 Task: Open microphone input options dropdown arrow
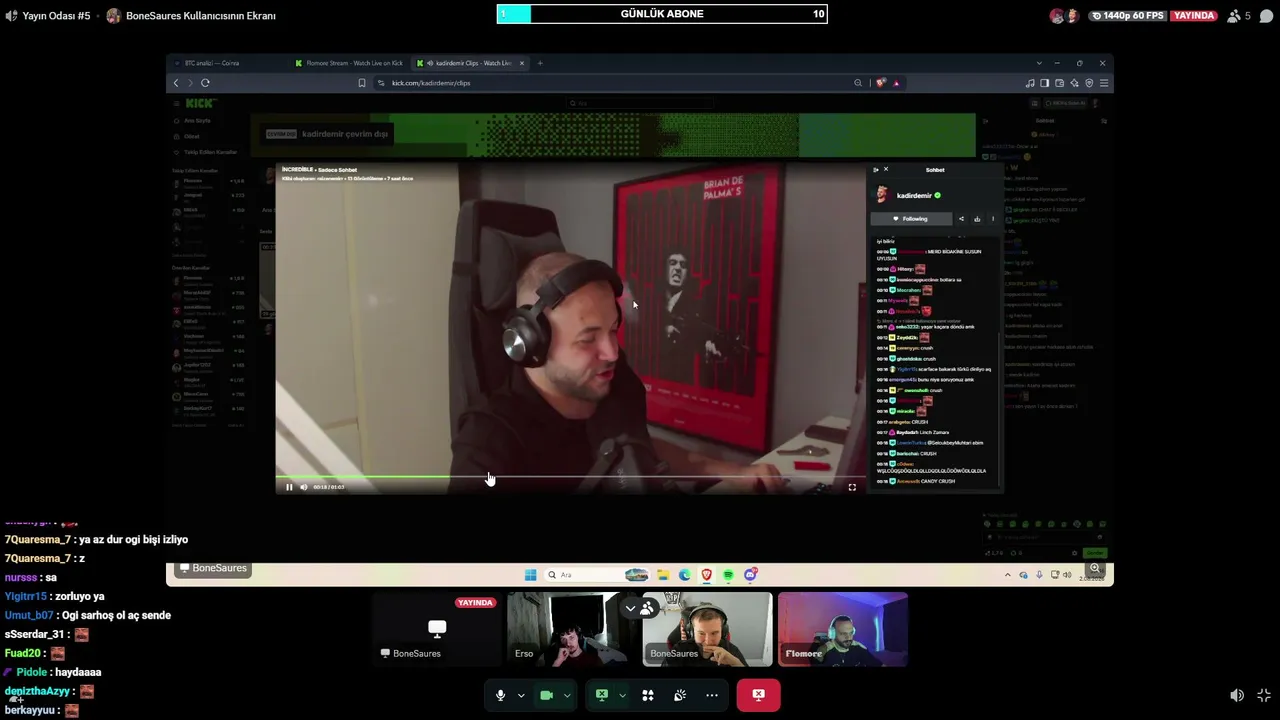coord(521,695)
